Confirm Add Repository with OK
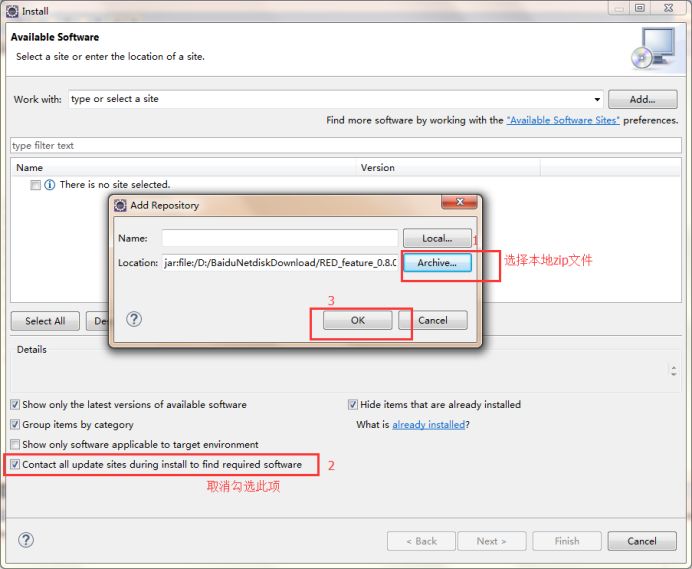The width and height of the screenshot is (692, 569). (x=357, y=320)
